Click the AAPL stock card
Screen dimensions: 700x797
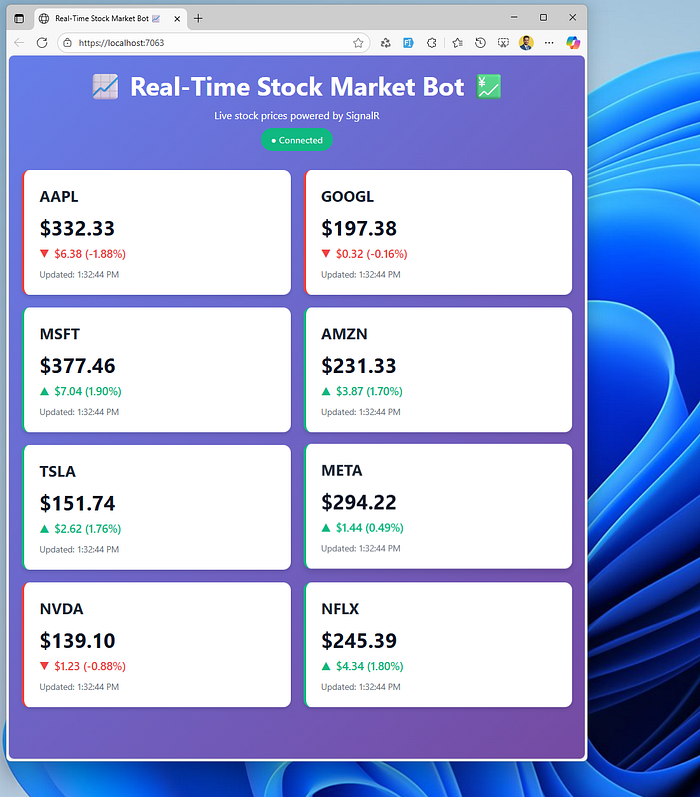pos(156,232)
